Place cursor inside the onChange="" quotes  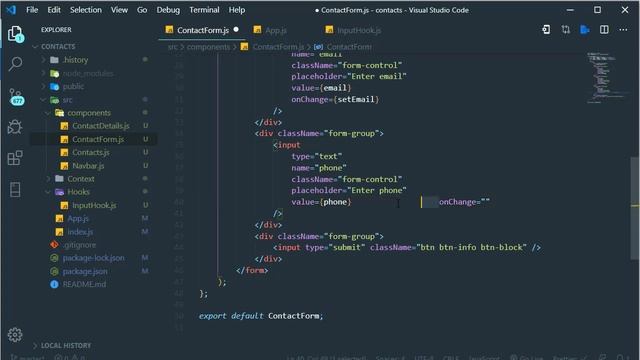485,202
